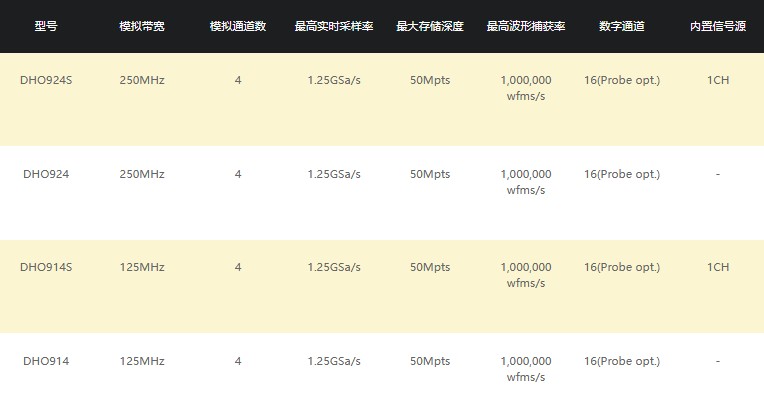Image resolution: width=764 pixels, height=410 pixels.
Task: Select the DHO914S model cell
Action: (x=46, y=267)
